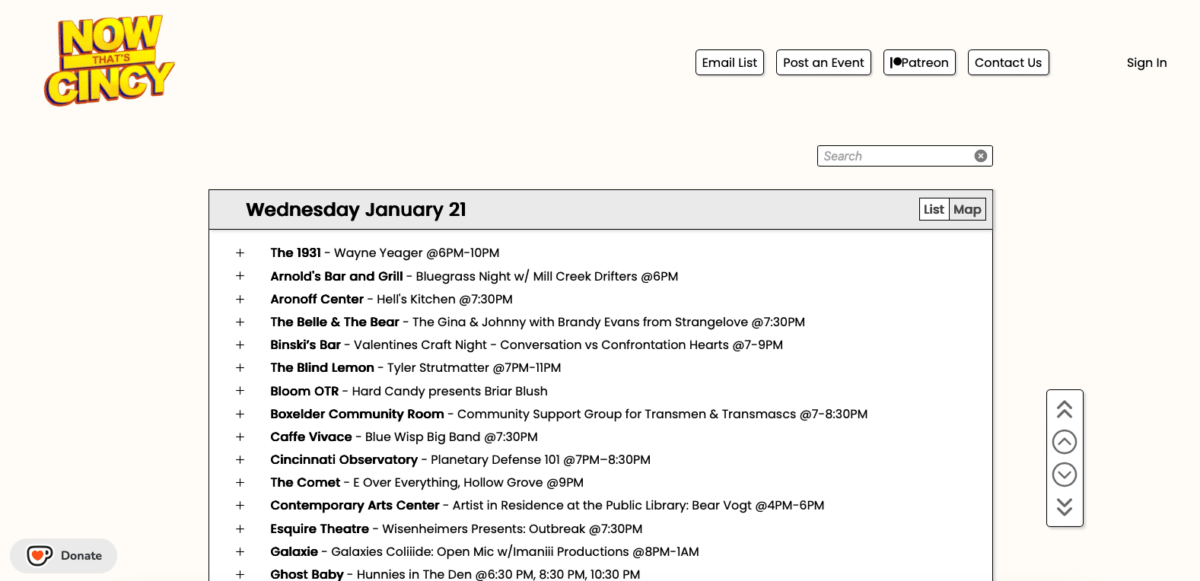The image size is (1200, 581).
Task: Open the Patreon page
Action: point(919,62)
